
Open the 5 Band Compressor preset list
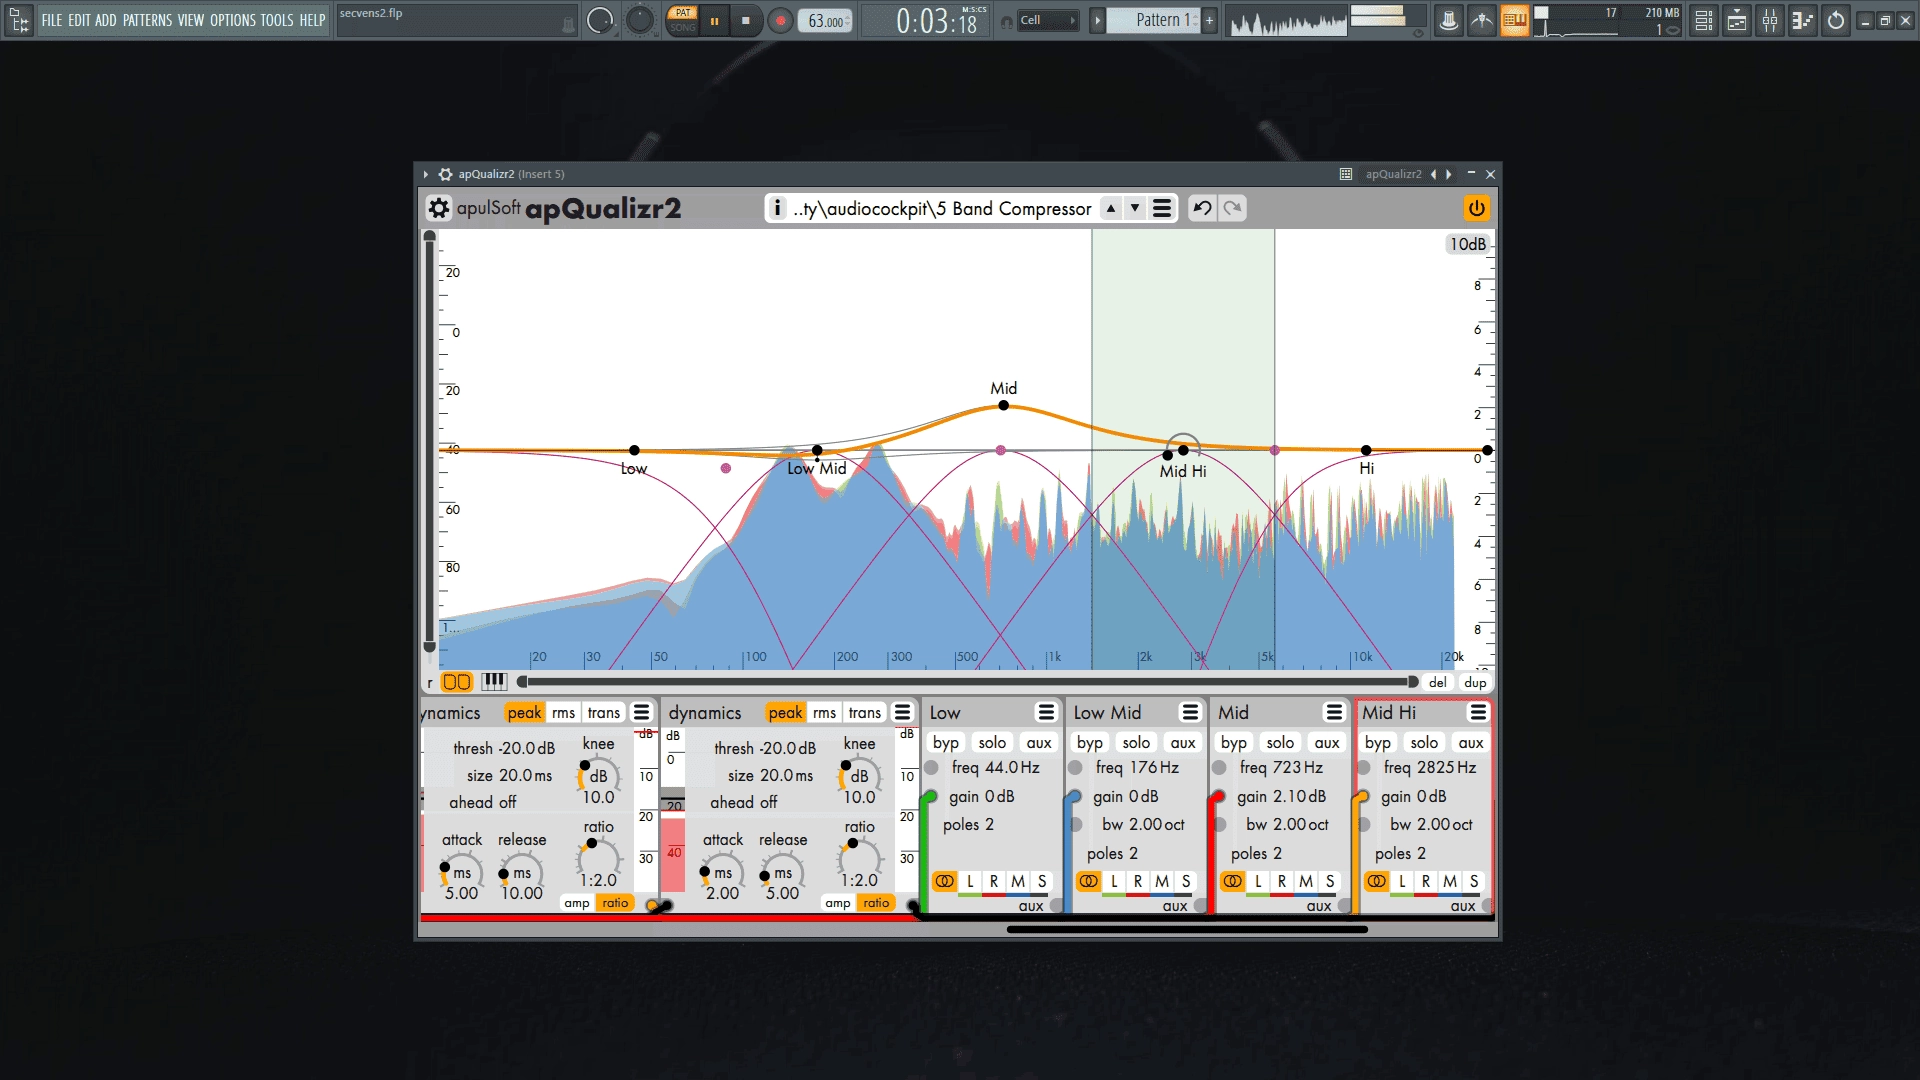tap(943, 208)
